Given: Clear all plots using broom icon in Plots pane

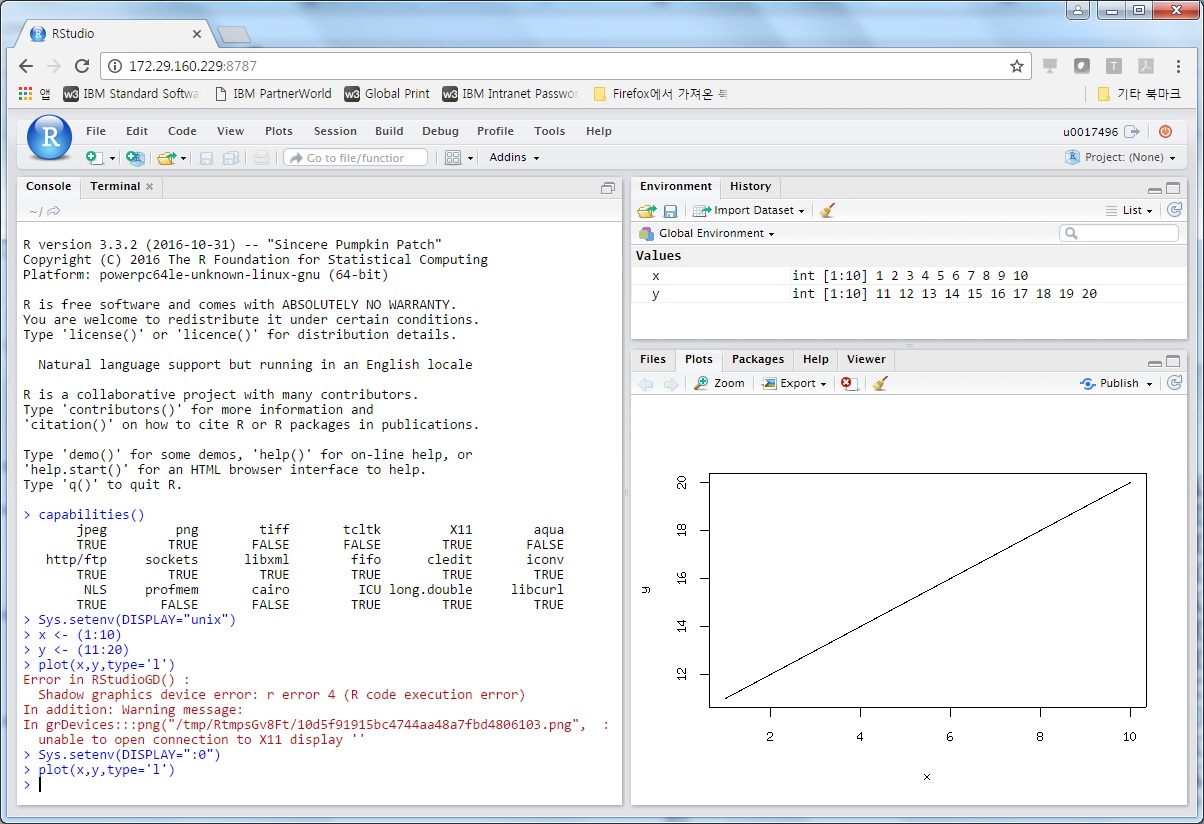Looking at the screenshot, I should click(880, 384).
